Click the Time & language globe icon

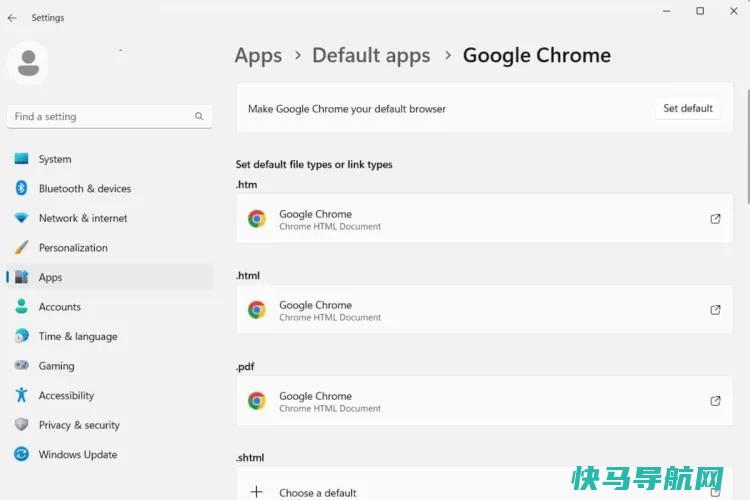pos(22,336)
